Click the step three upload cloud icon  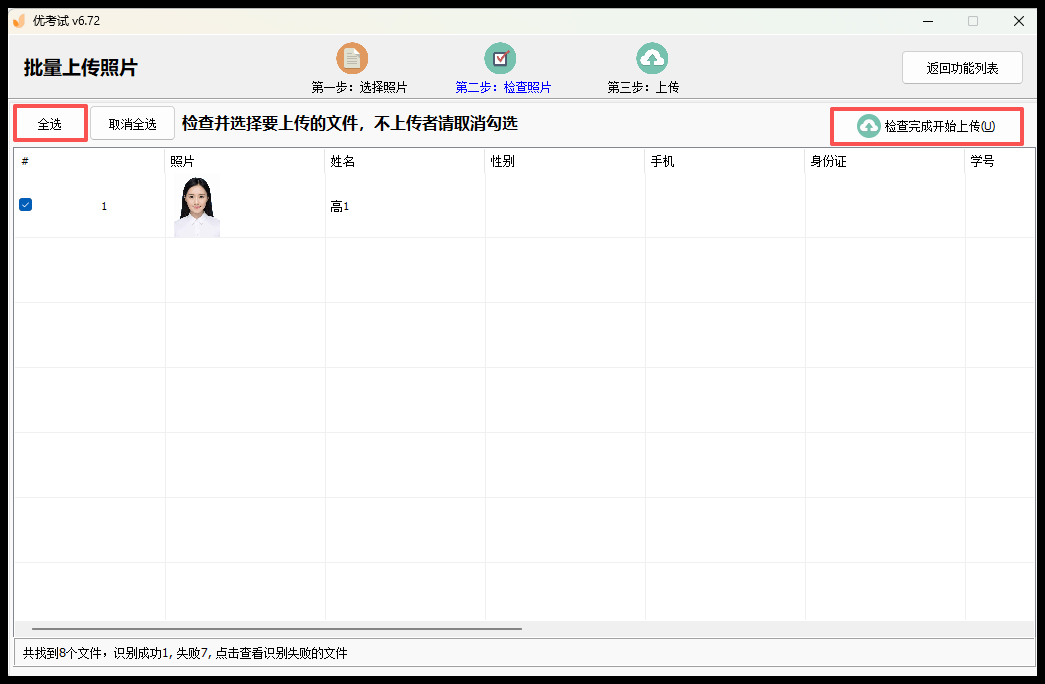652,59
